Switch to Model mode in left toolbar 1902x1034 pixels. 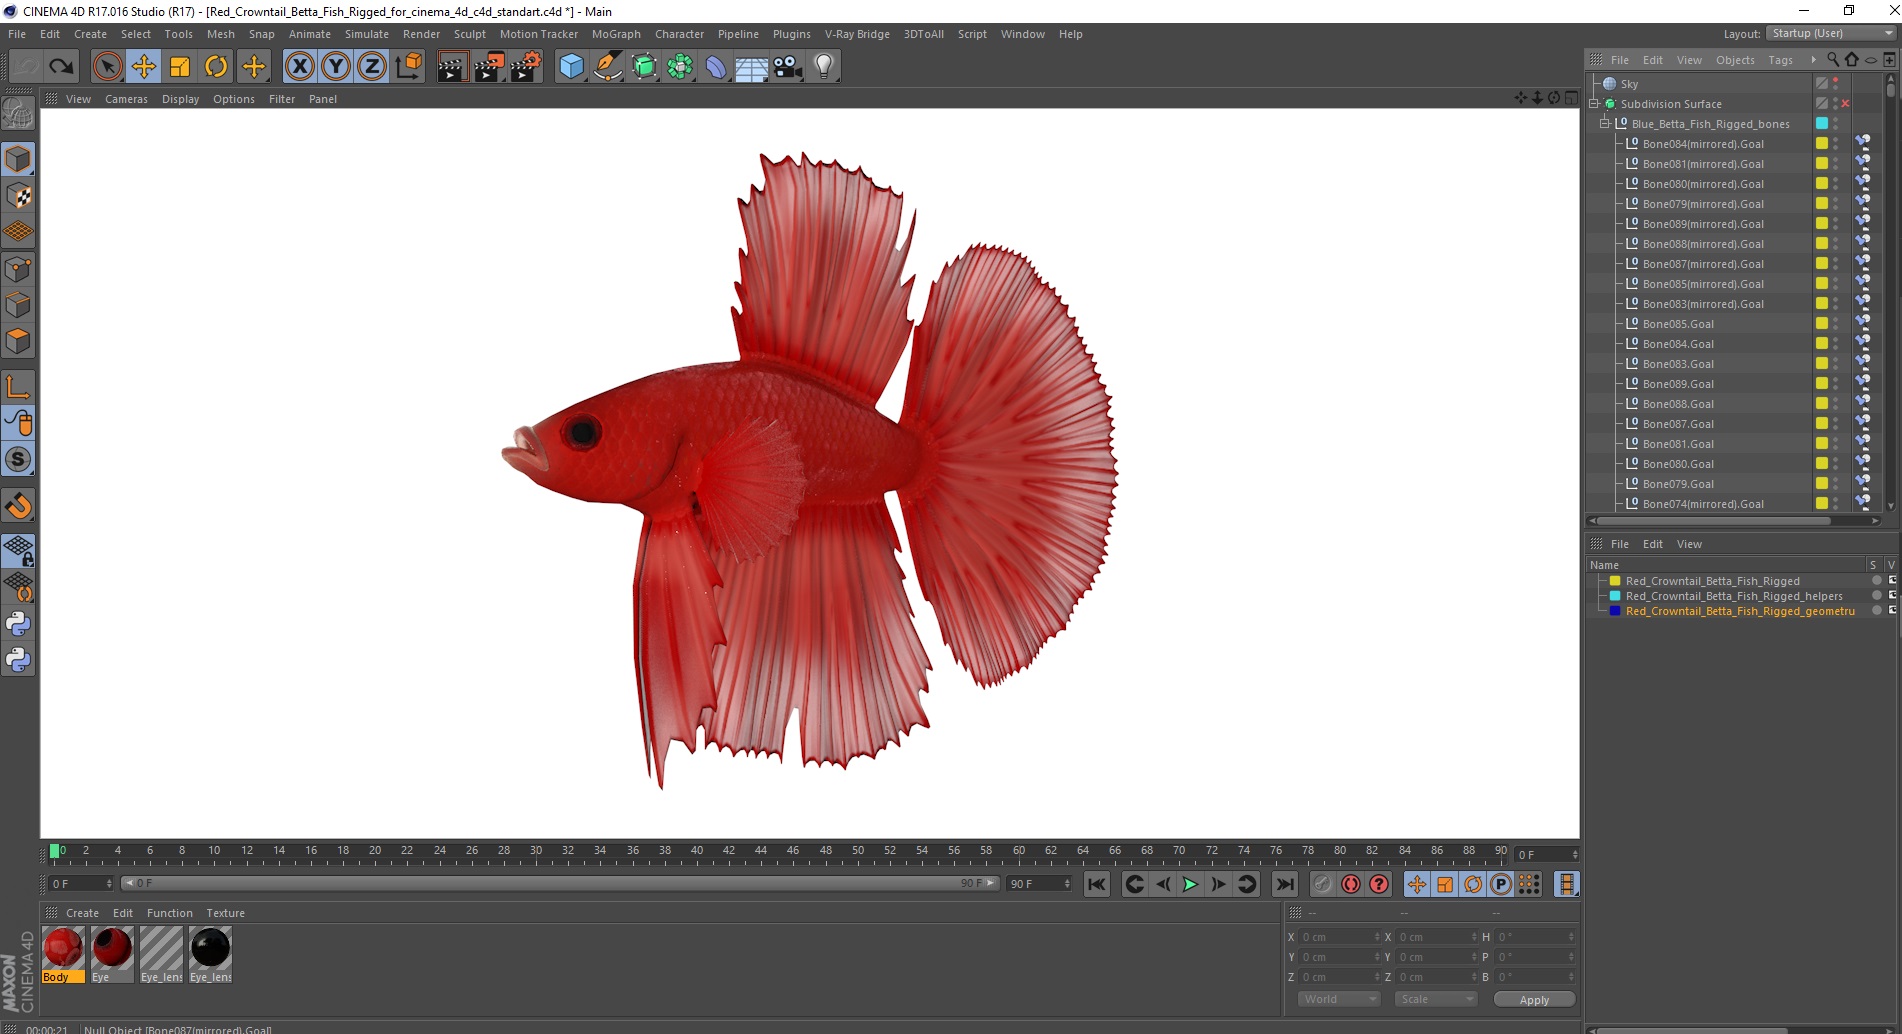tap(18, 159)
